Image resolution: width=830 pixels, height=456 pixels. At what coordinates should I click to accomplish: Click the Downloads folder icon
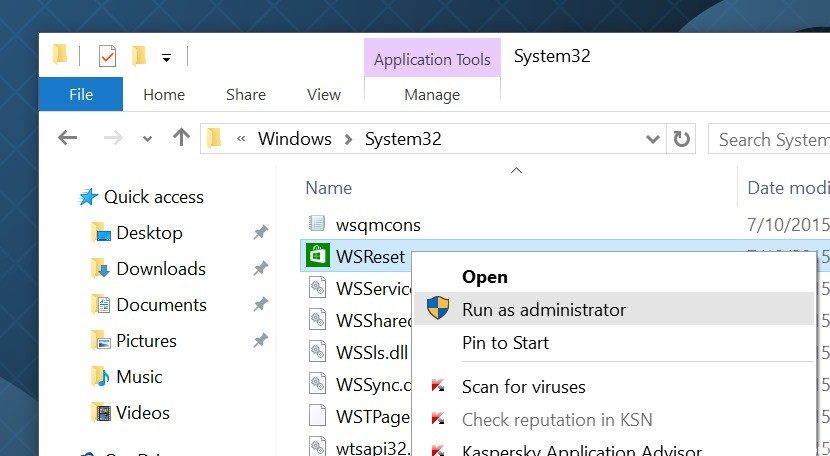[101, 269]
